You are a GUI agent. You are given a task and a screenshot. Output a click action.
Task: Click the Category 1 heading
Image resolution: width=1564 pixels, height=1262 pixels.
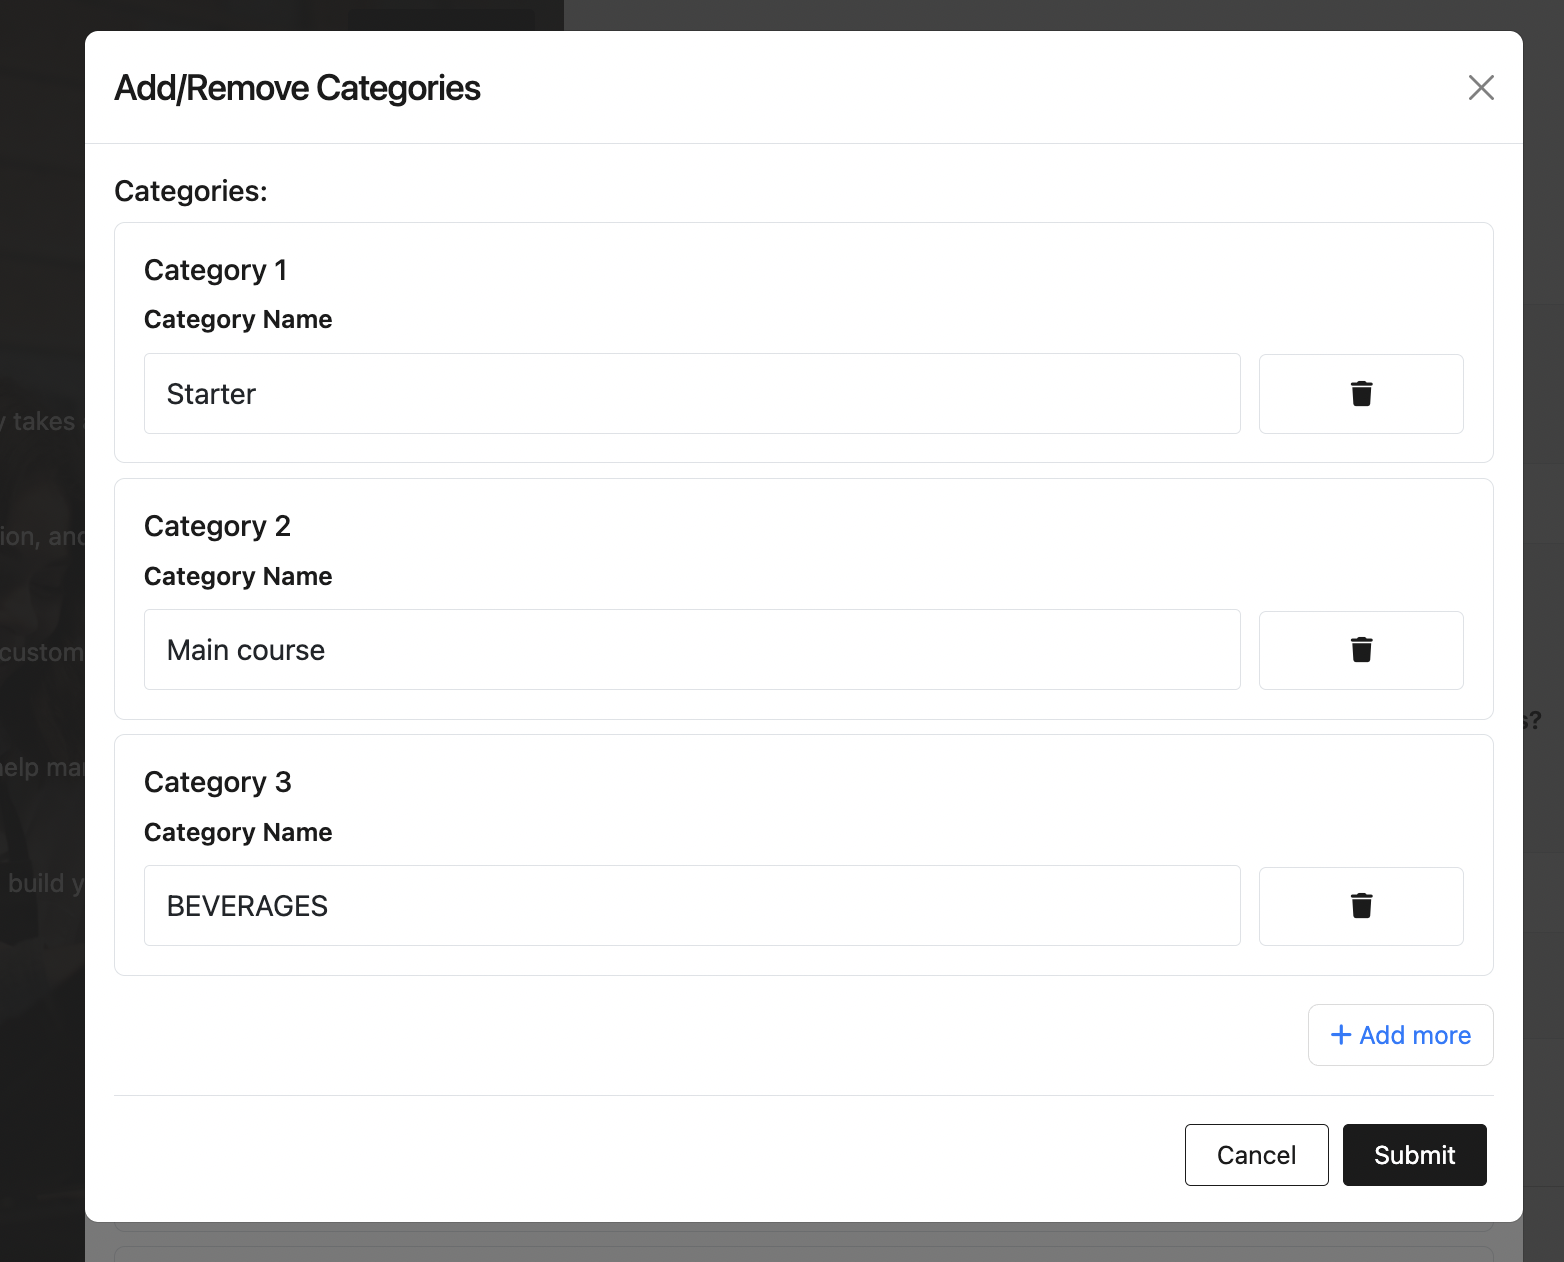pos(216,270)
